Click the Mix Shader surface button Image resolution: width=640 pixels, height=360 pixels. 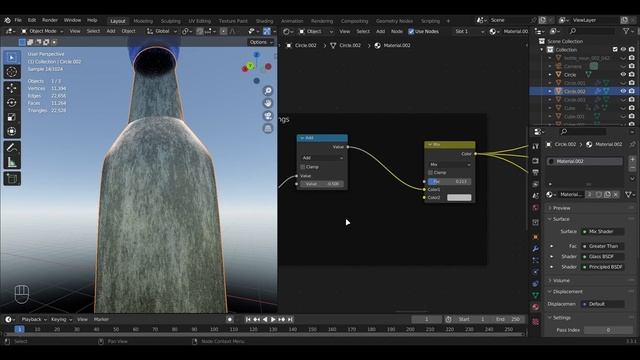(602, 231)
